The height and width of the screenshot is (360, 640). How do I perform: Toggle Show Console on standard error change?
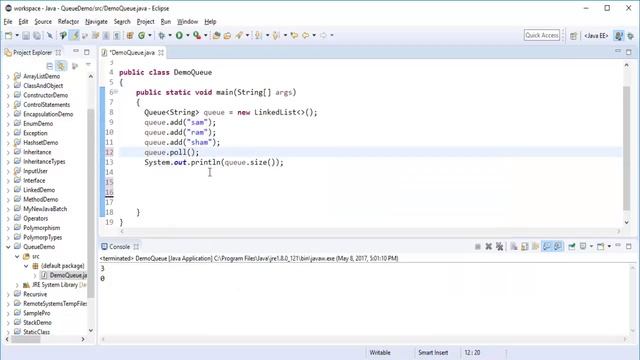558,247
